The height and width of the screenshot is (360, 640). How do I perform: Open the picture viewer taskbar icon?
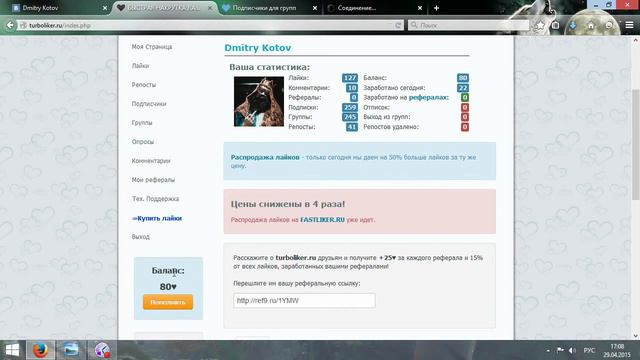coord(71,350)
